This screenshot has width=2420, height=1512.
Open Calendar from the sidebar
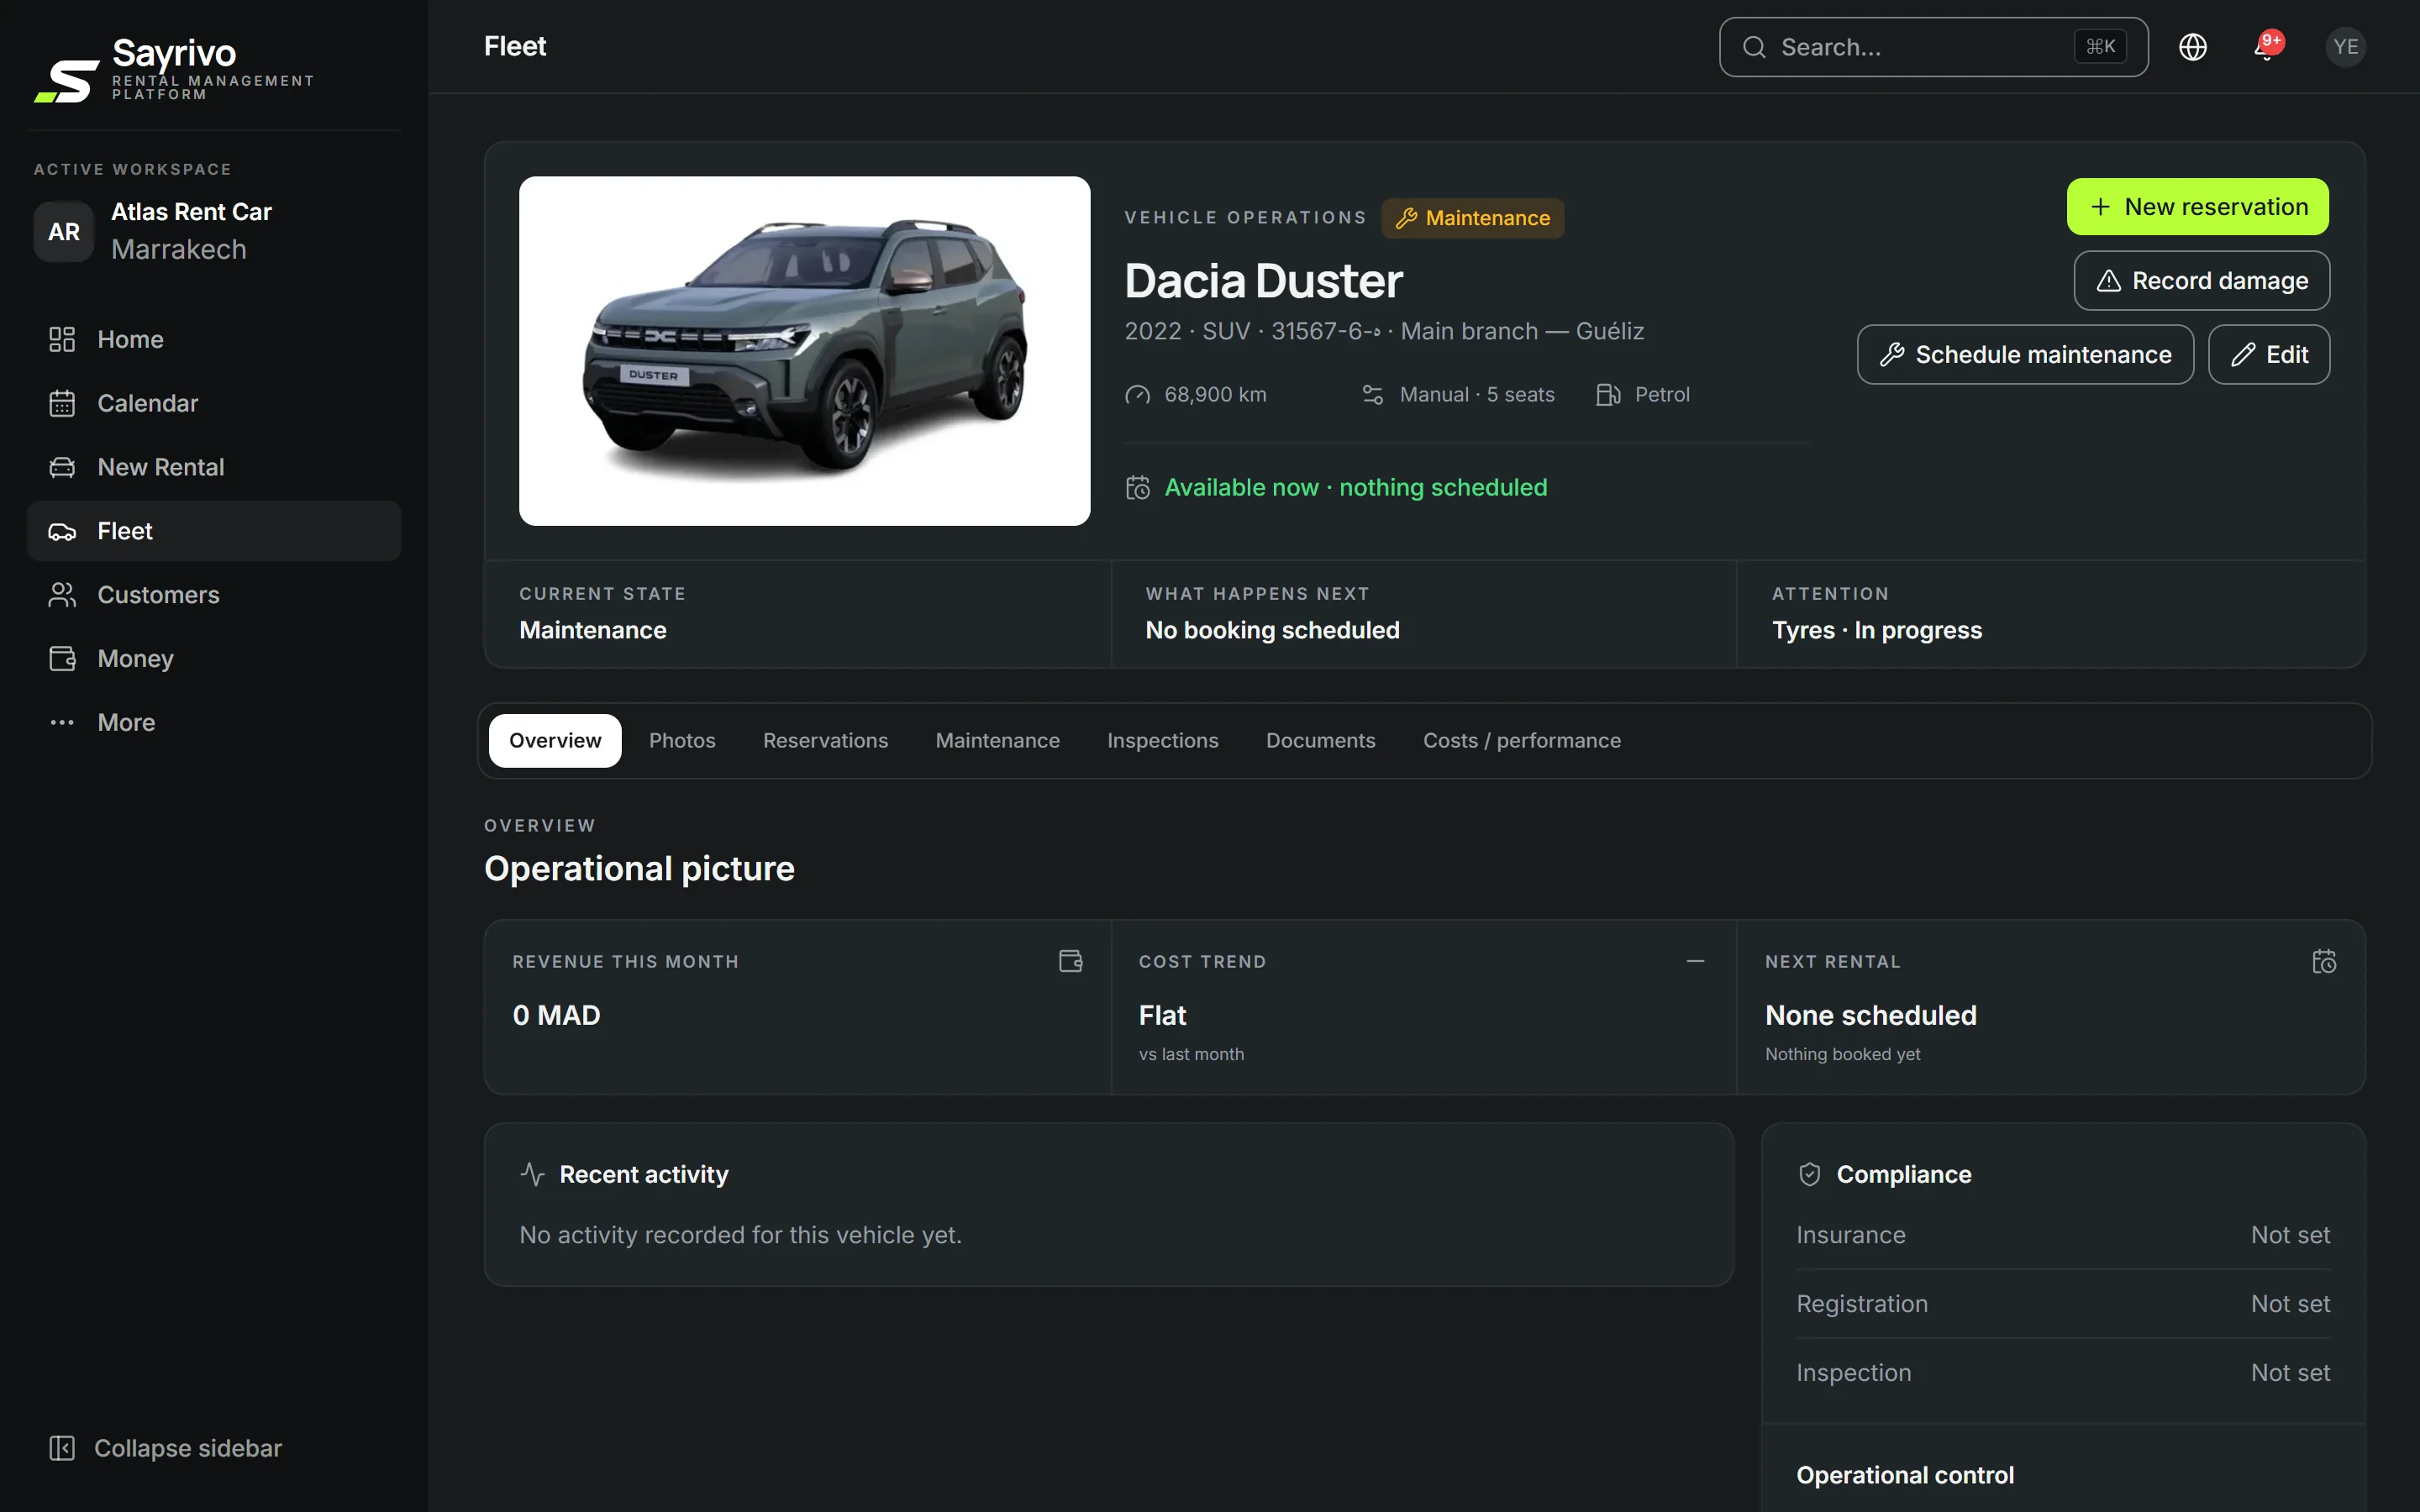213,403
